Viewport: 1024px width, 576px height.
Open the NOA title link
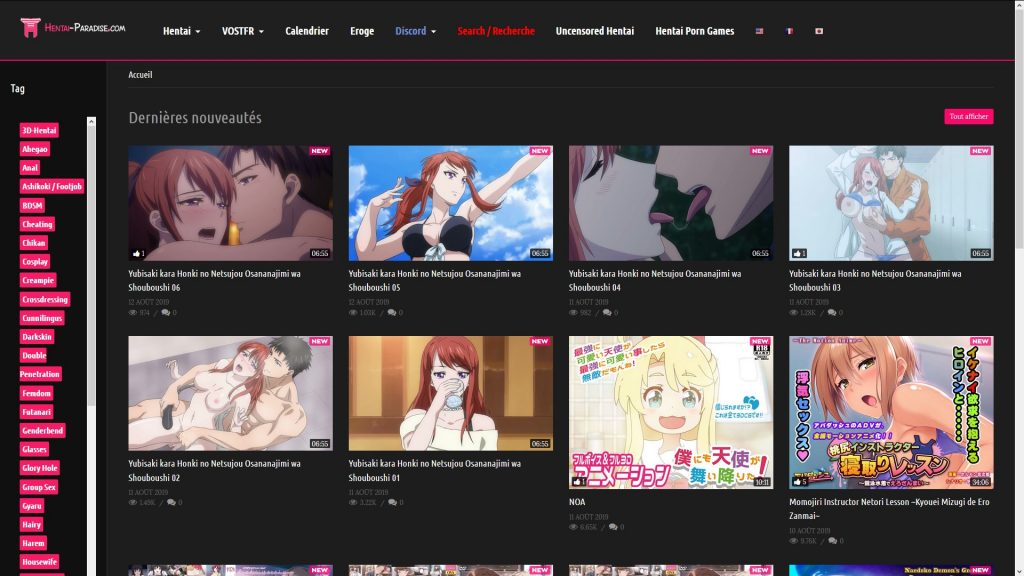click(x=577, y=502)
